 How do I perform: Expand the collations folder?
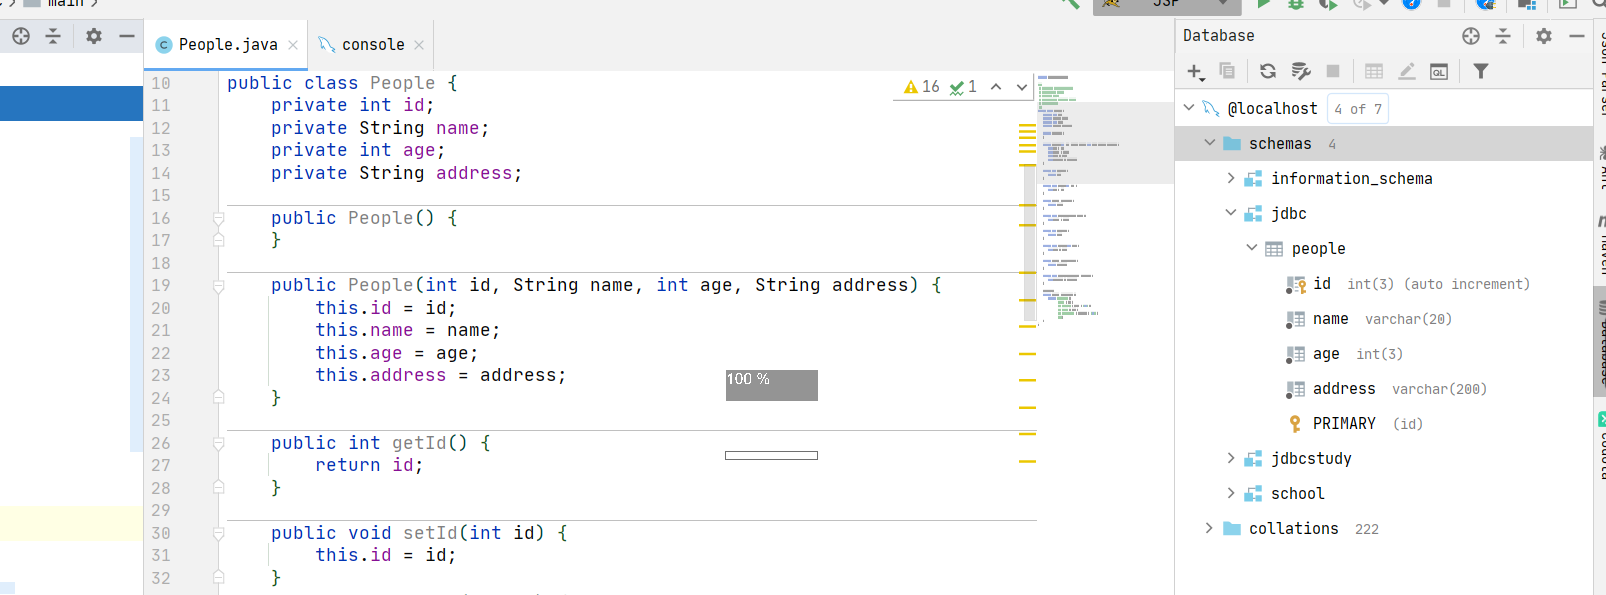pyautogui.click(x=1209, y=528)
